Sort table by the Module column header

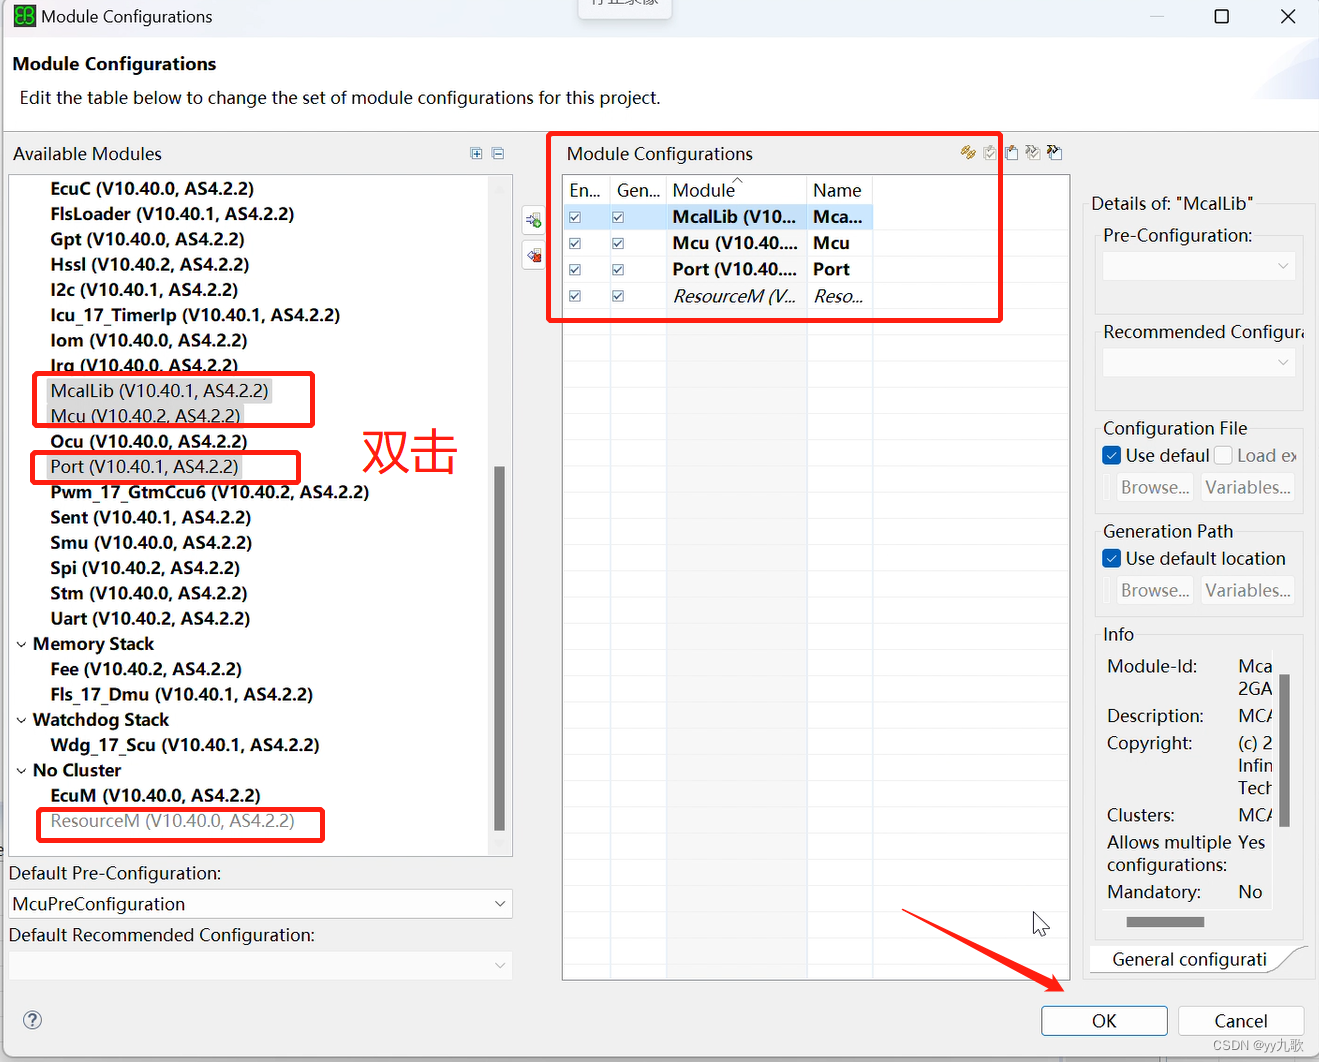736,190
